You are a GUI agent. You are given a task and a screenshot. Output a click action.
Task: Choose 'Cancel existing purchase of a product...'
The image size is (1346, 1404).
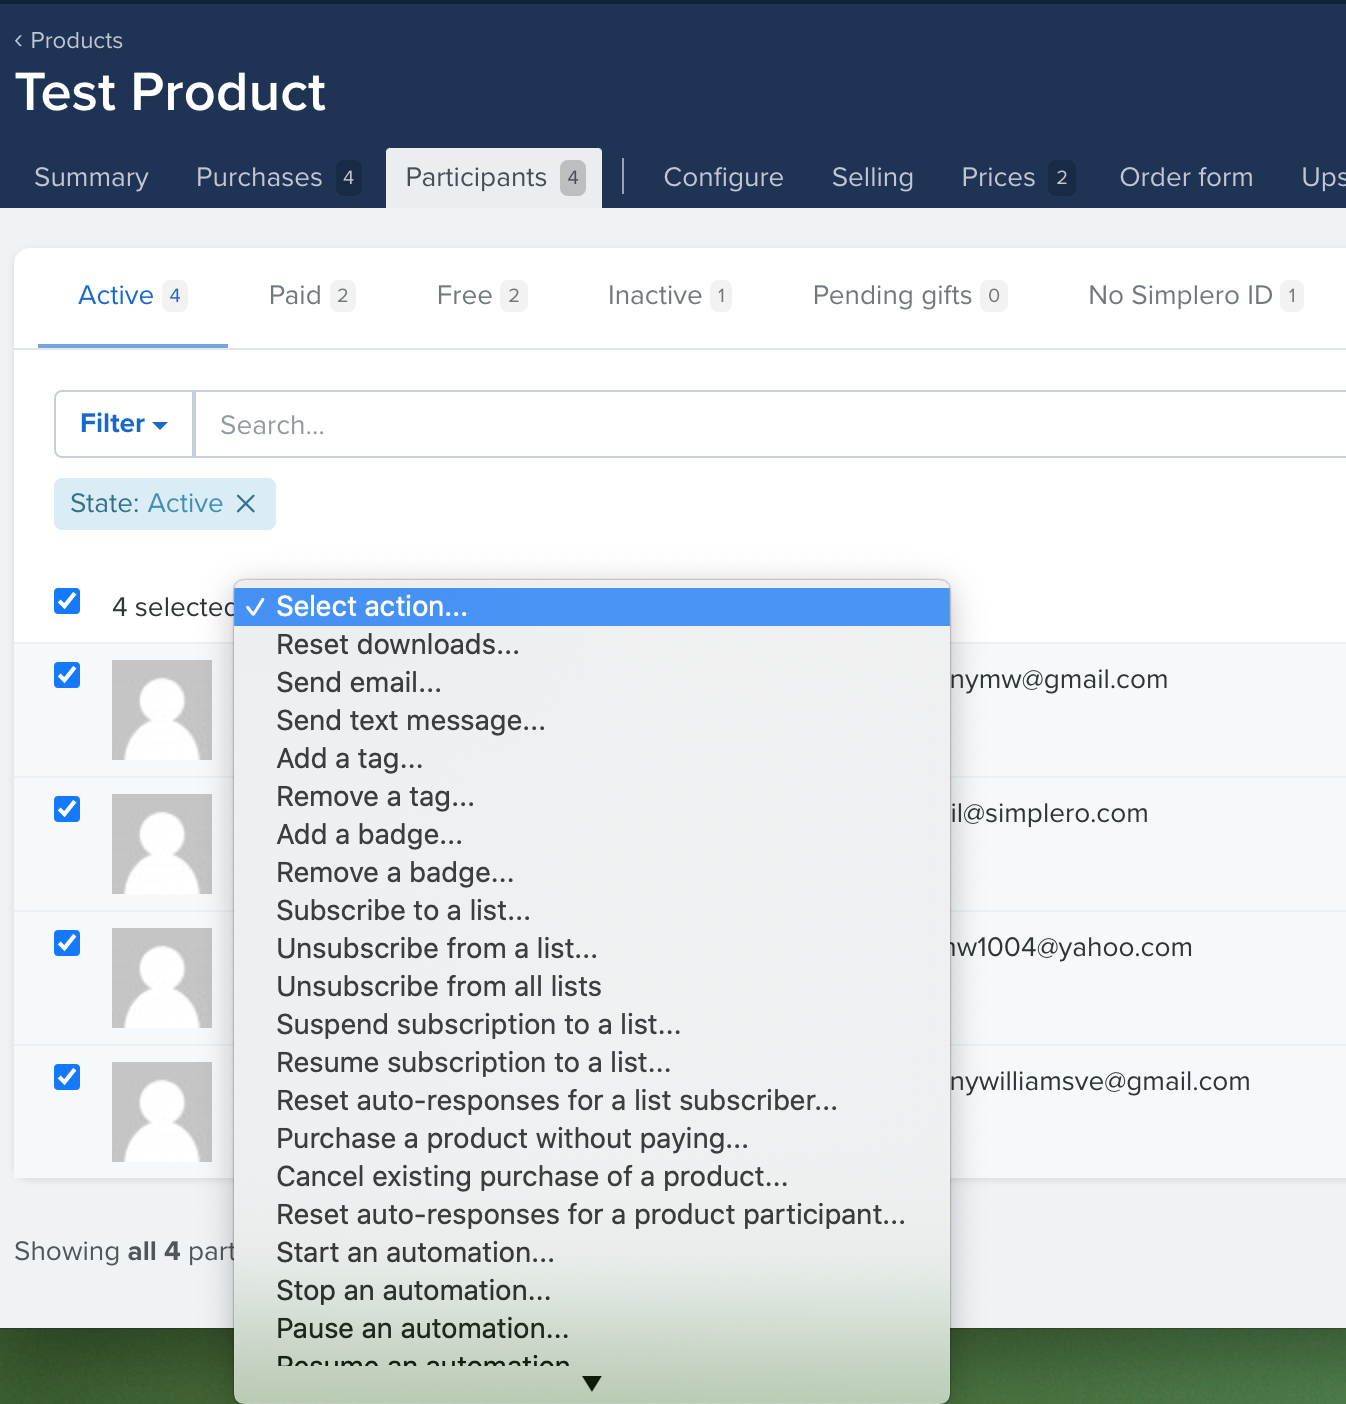pyautogui.click(x=532, y=1177)
